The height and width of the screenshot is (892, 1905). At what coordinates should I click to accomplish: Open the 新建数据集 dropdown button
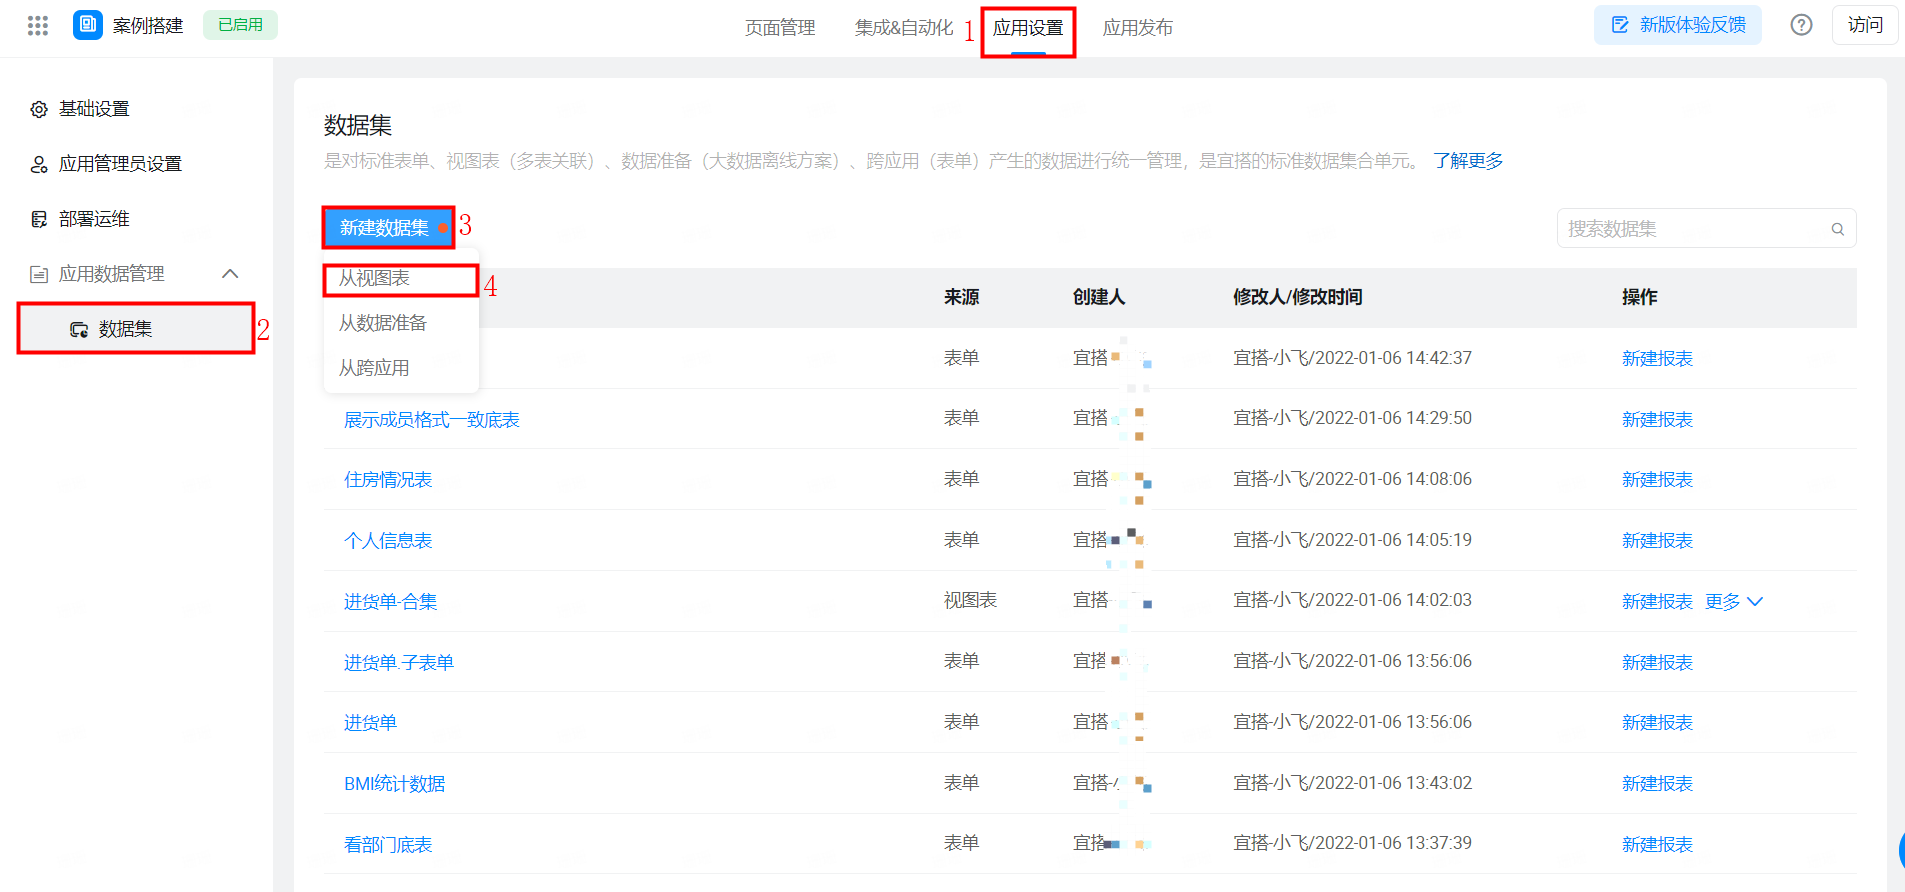(387, 228)
